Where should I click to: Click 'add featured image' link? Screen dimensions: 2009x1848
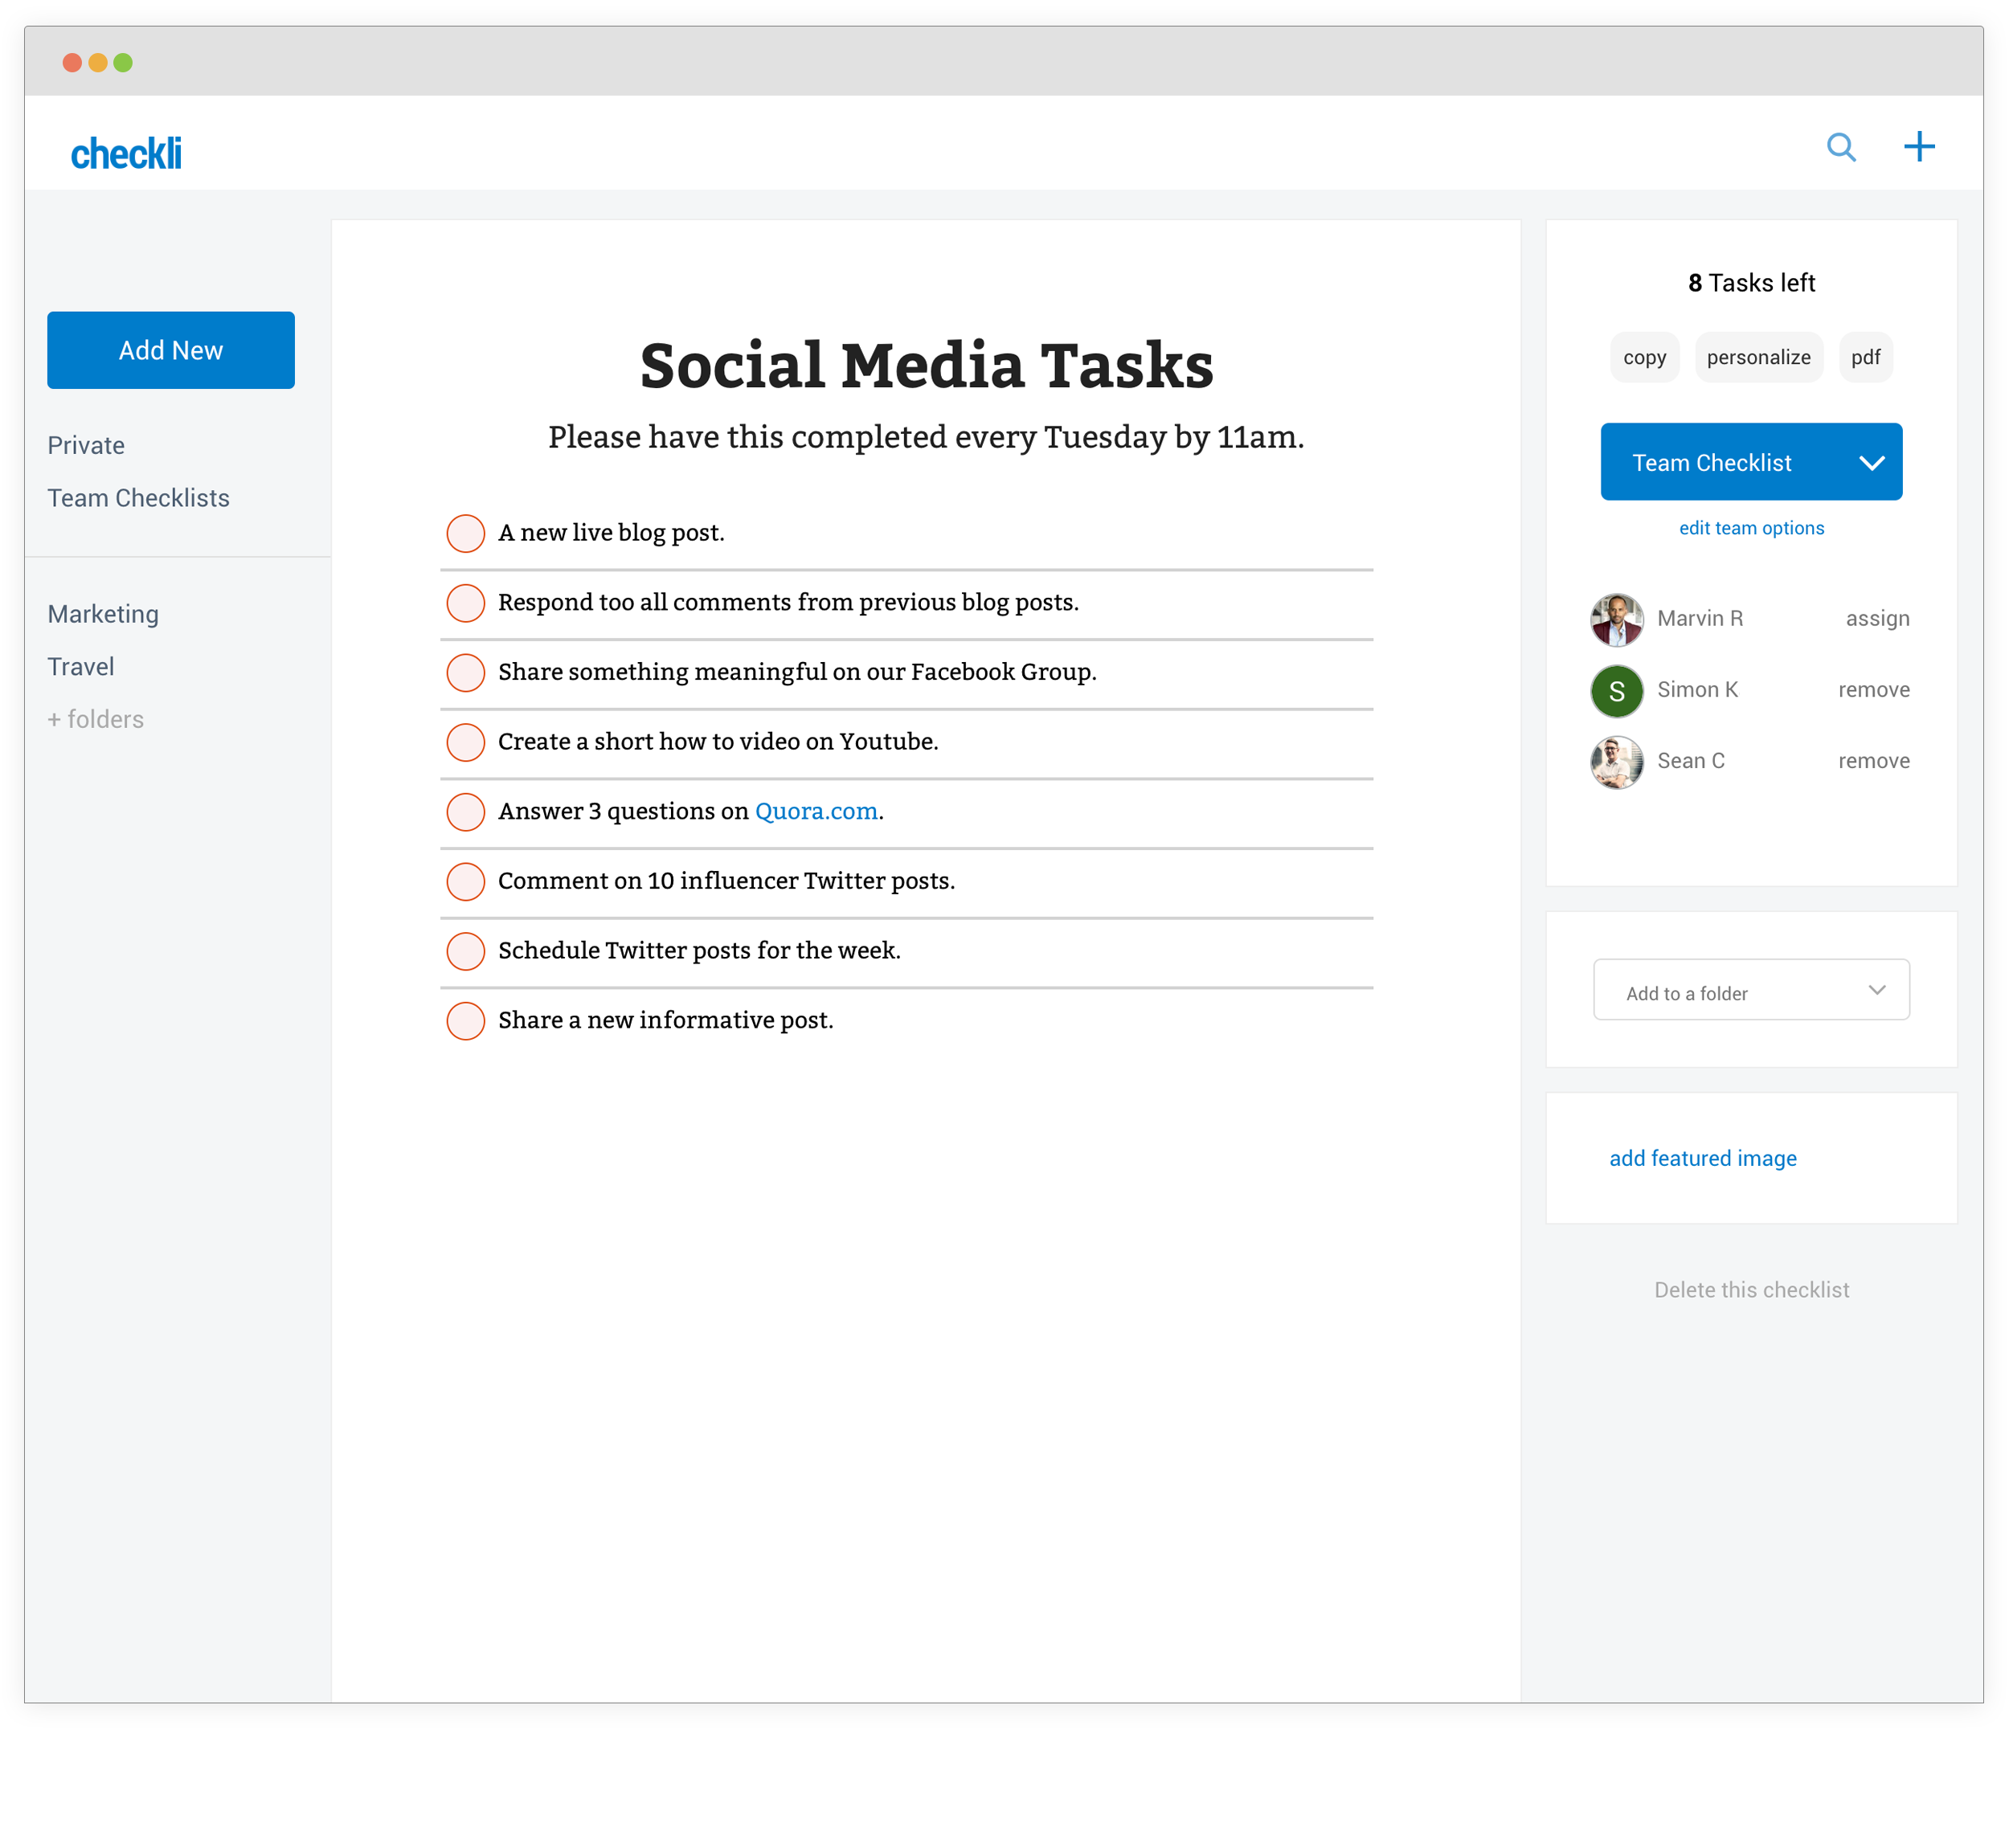[1702, 1158]
